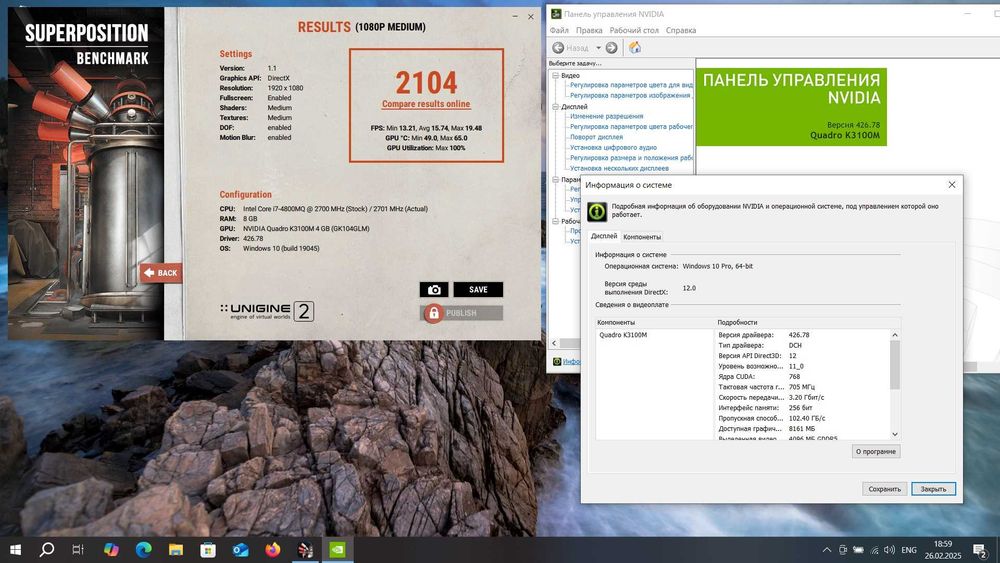The width and height of the screenshot is (1000, 563).
Task: Launch Copilot from the taskbar
Action: [111, 550]
